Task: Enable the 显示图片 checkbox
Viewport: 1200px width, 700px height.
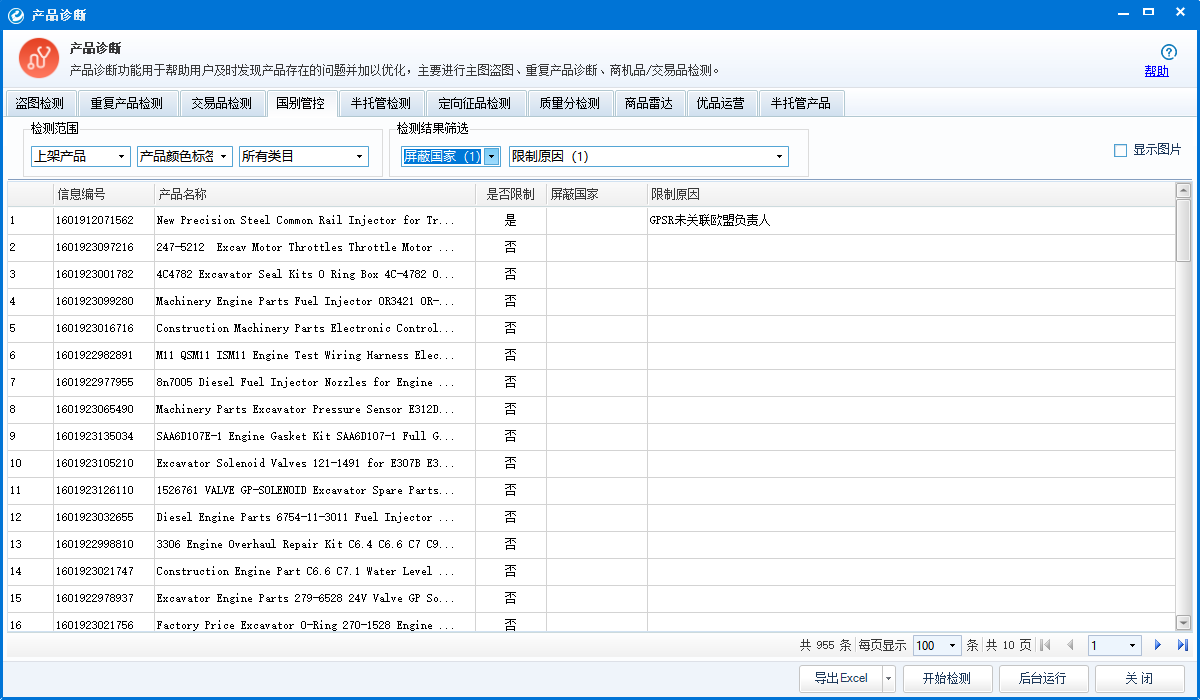Action: 1120,150
